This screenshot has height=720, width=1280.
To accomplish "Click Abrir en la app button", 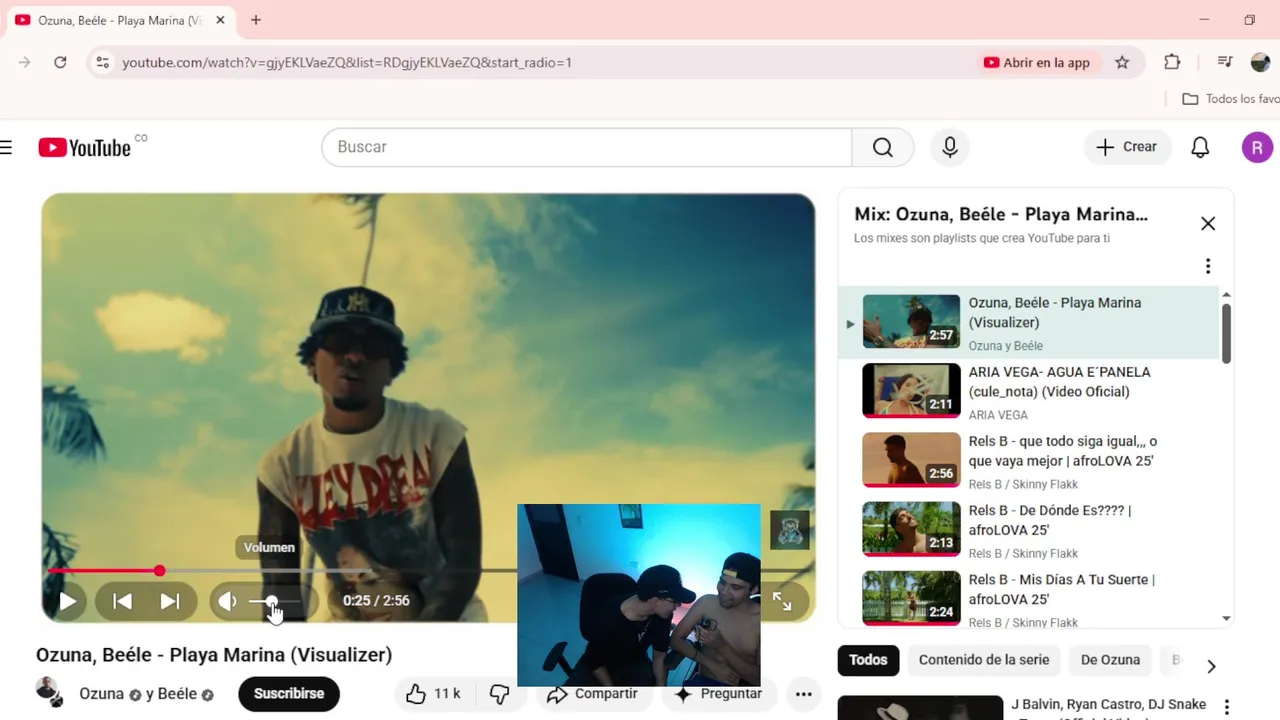I will pyautogui.click(x=1036, y=62).
